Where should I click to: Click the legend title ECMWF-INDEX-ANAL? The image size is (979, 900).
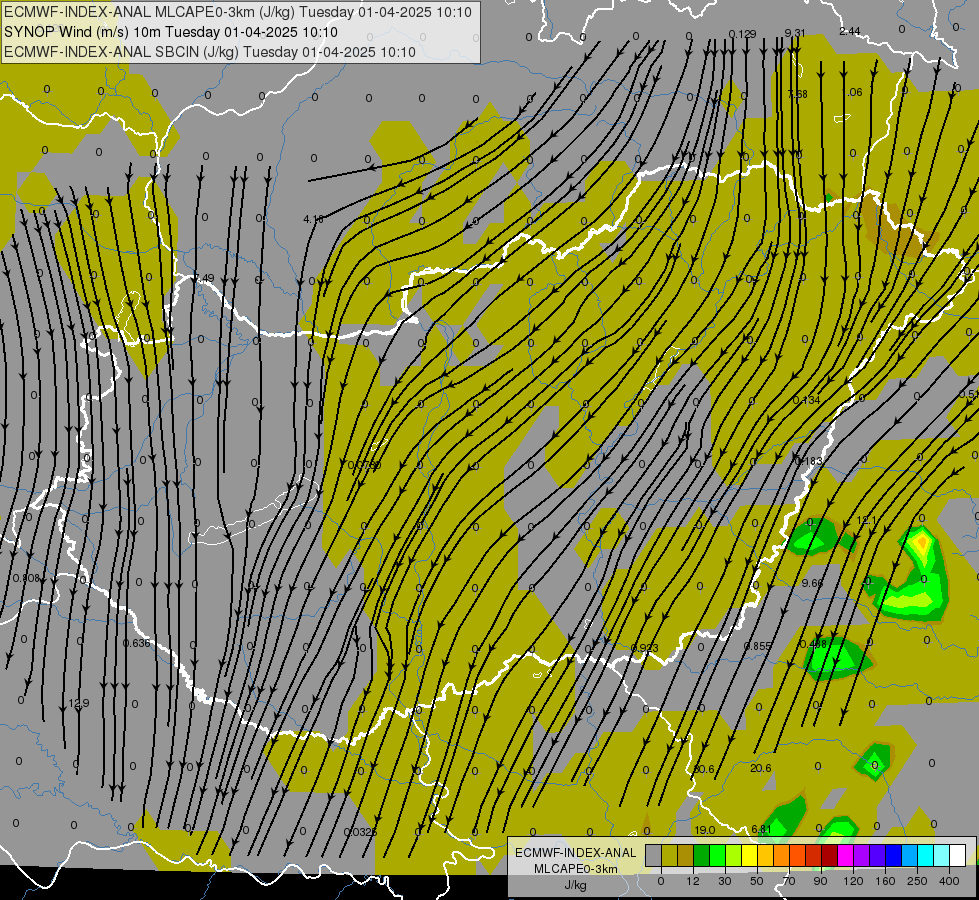tap(576, 853)
